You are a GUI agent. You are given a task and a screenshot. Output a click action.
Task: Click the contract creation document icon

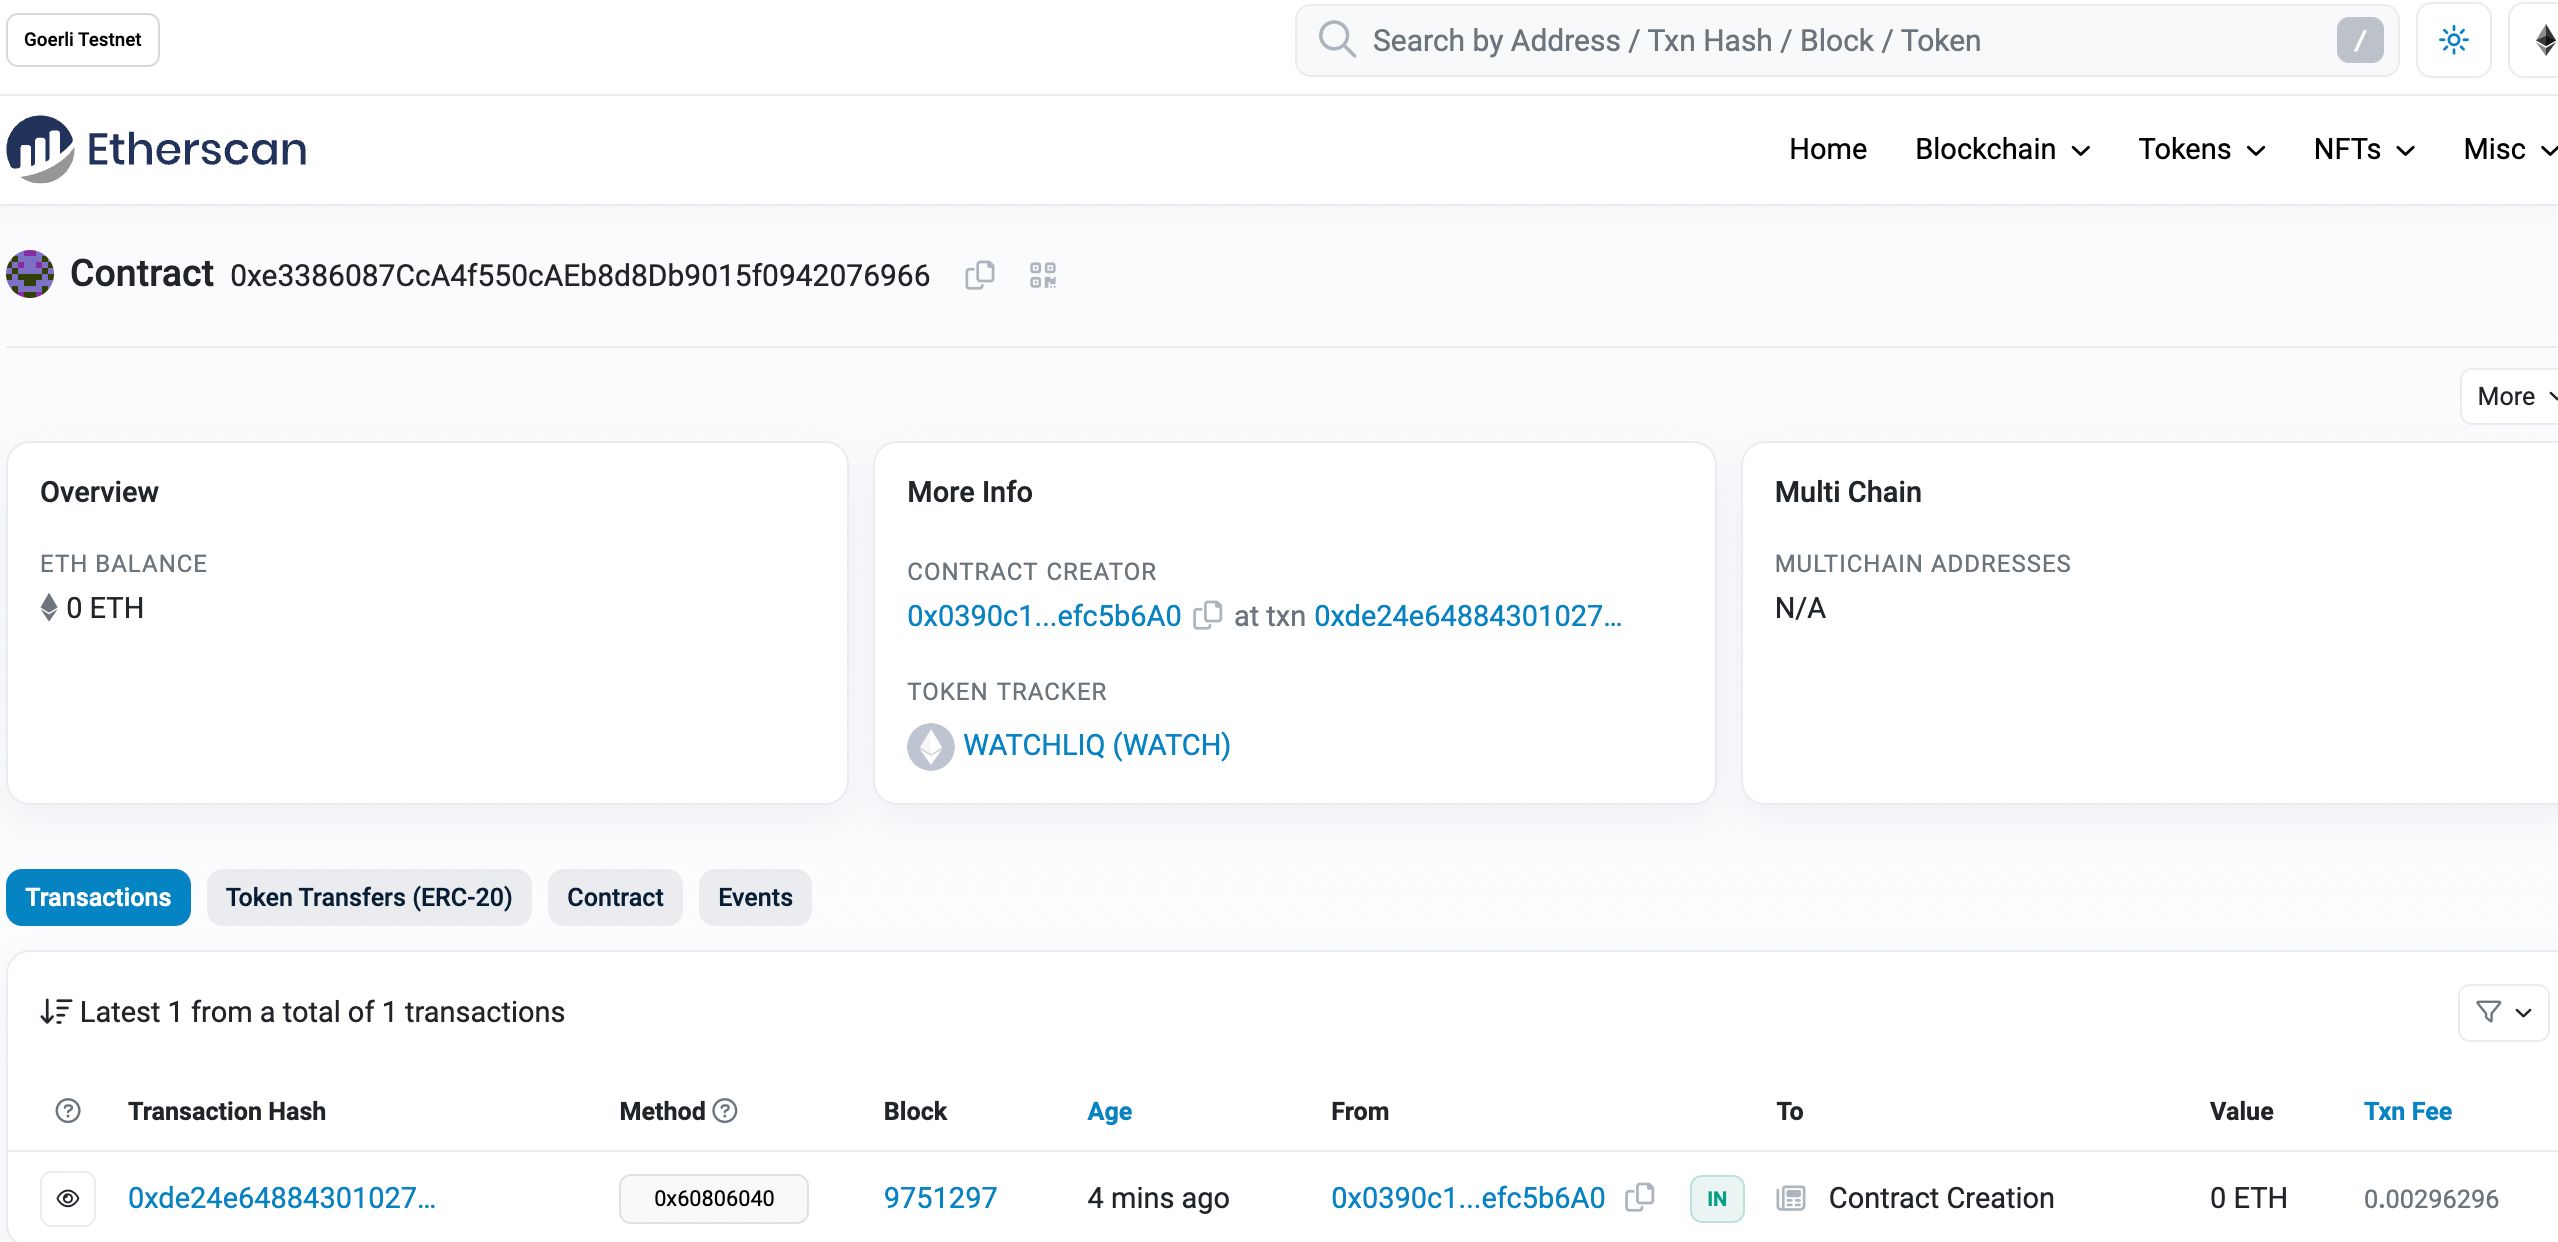(1790, 1198)
